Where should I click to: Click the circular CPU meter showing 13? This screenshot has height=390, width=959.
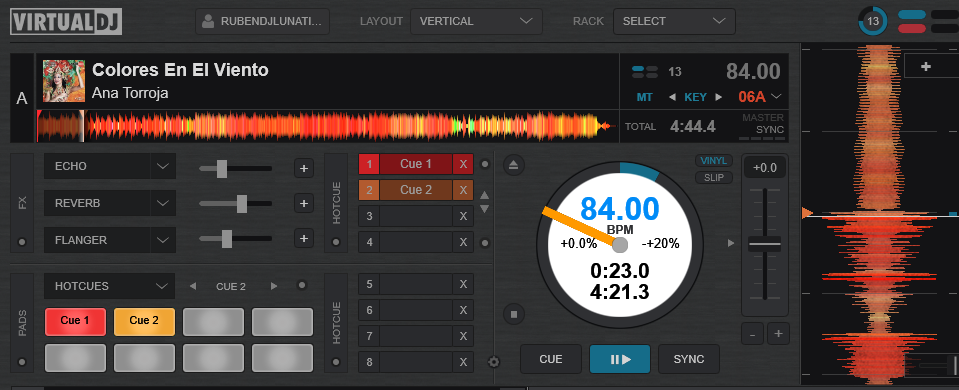[x=873, y=22]
